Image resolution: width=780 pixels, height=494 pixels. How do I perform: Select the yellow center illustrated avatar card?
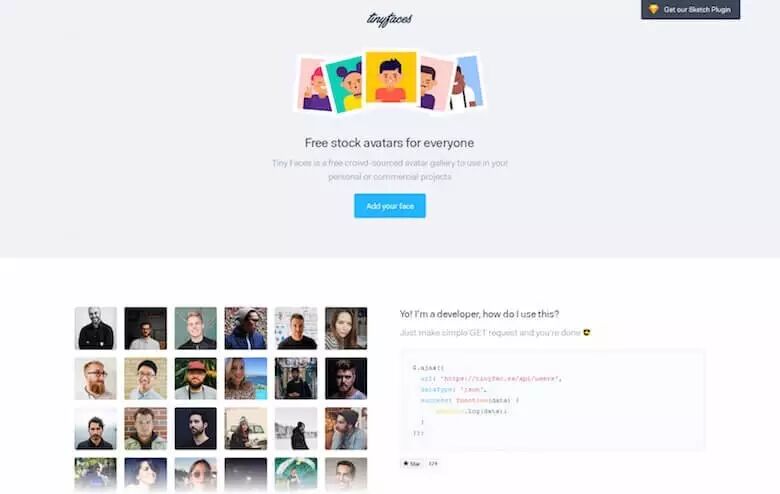click(391, 76)
